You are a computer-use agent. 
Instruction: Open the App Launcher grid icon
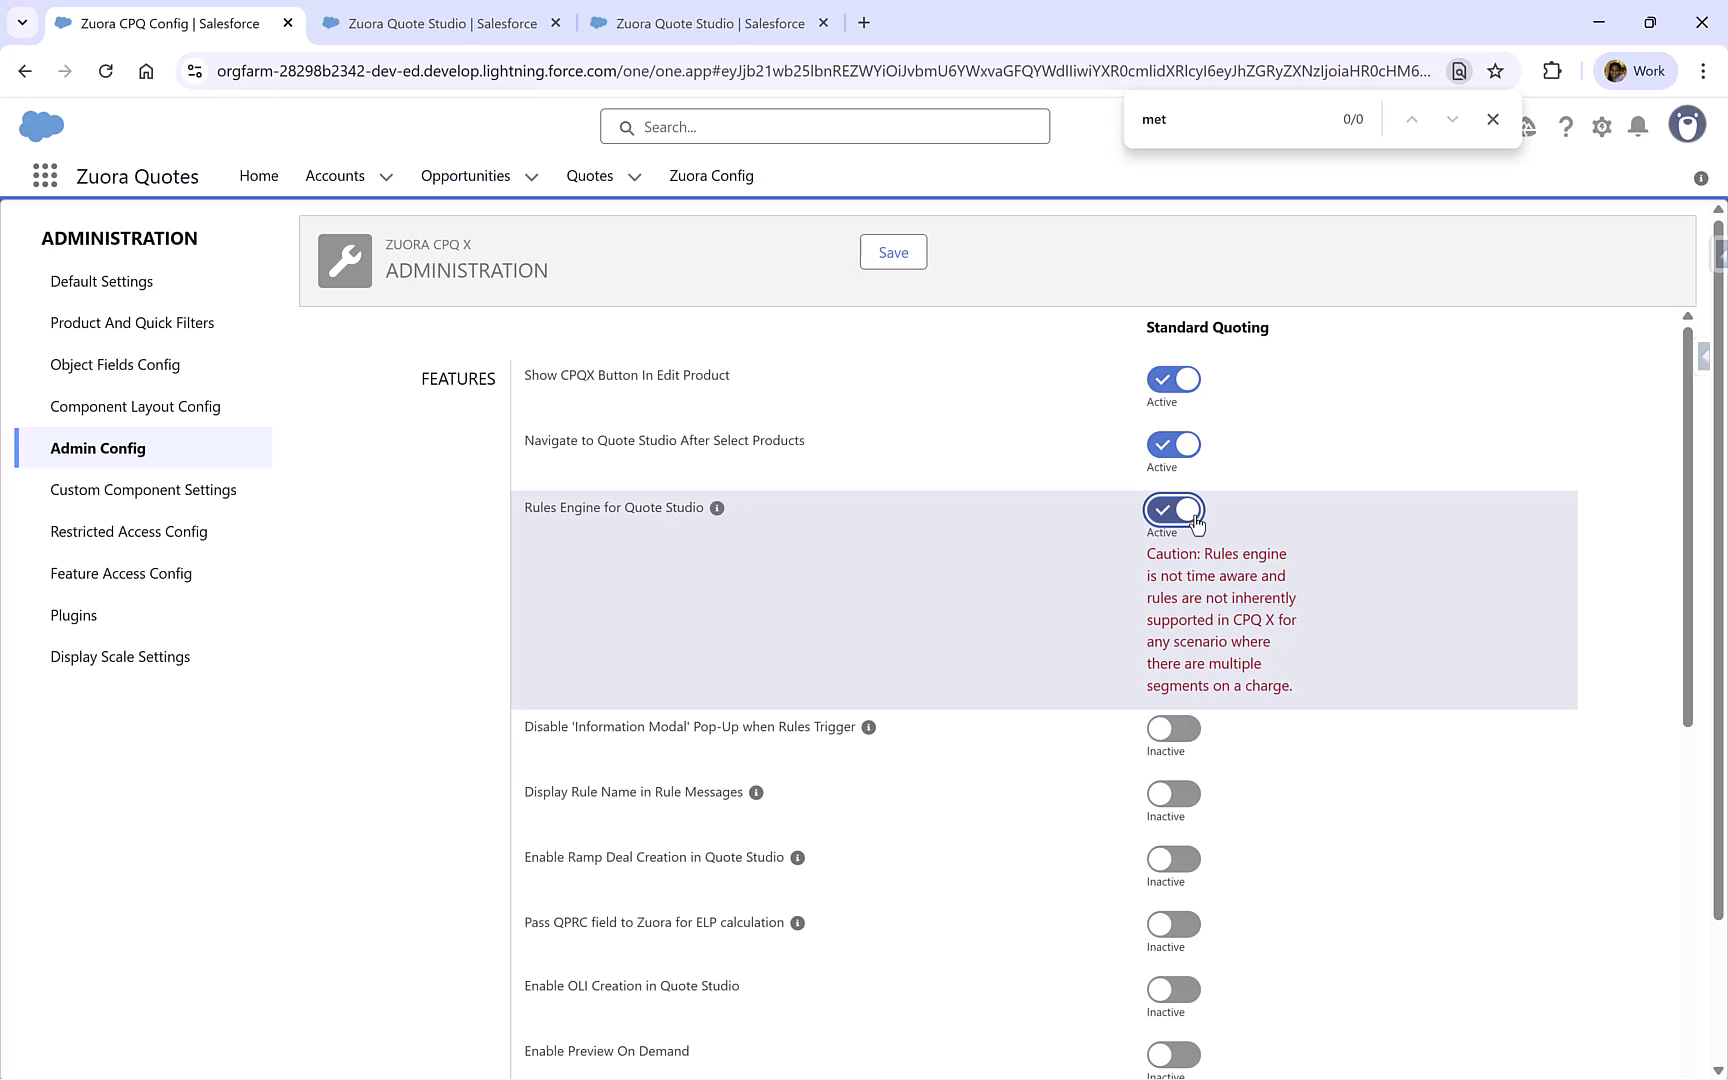click(44, 175)
